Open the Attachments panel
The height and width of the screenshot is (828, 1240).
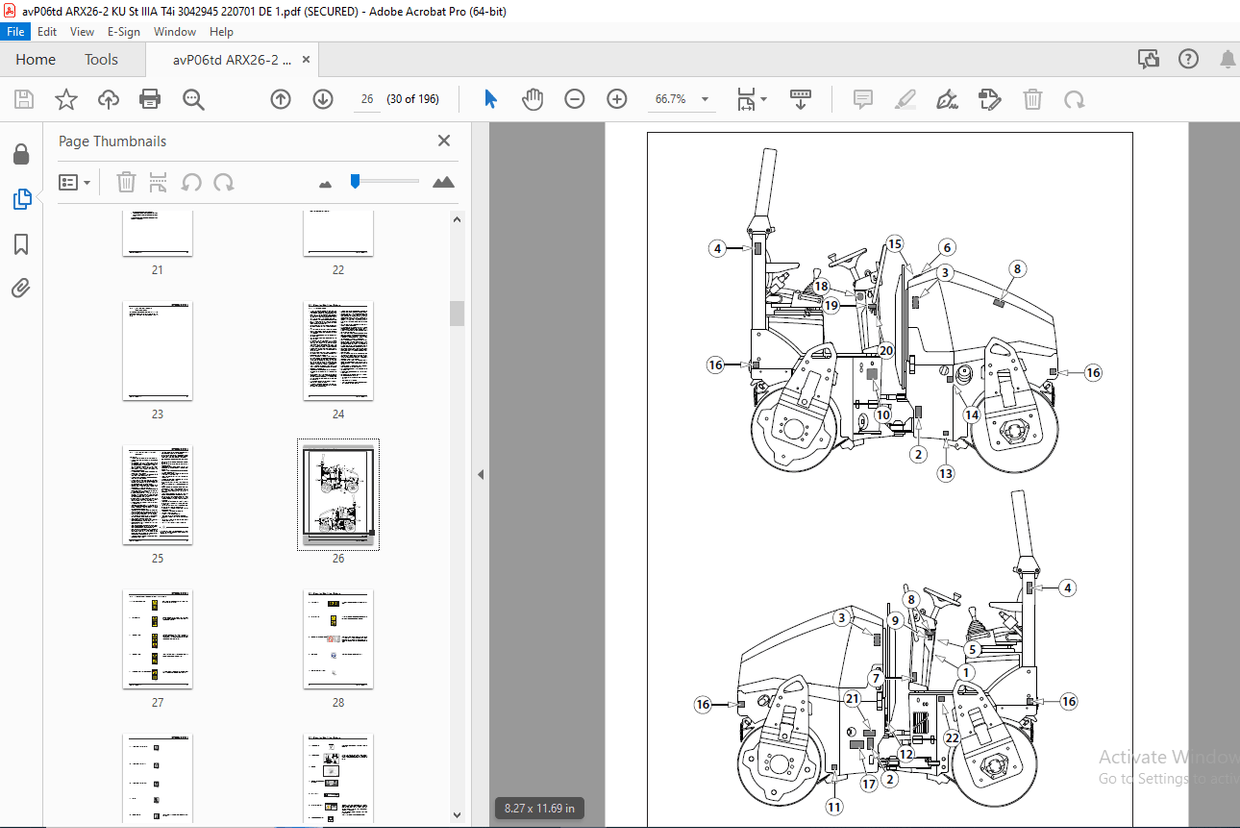[x=22, y=289]
